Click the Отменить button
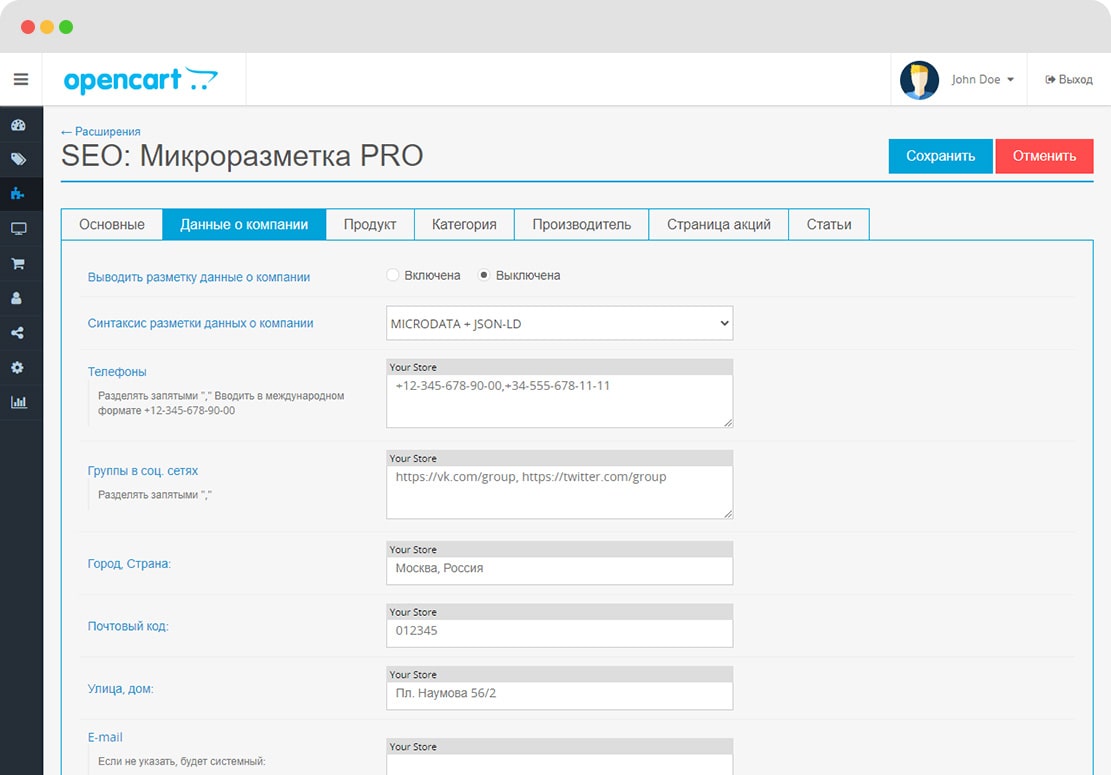The image size is (1111, 775). (1044, 156)
